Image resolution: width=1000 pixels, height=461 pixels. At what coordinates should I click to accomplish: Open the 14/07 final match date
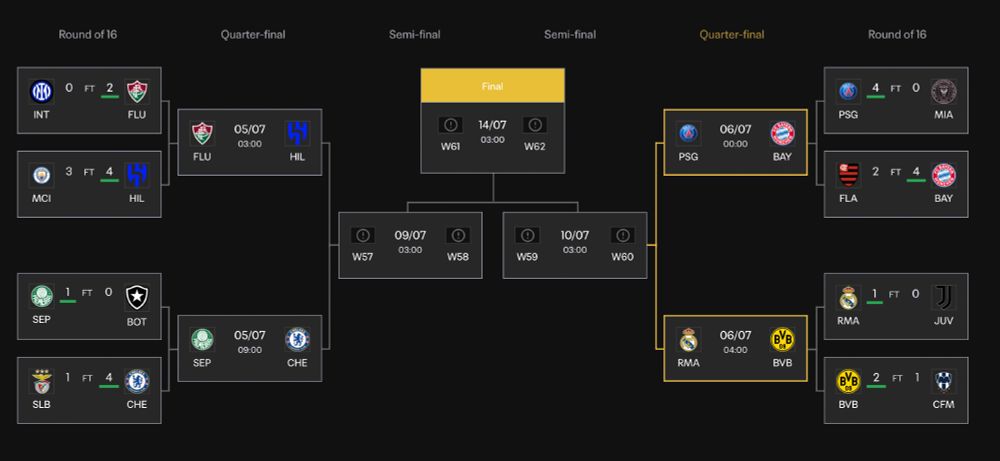(492, 125)
